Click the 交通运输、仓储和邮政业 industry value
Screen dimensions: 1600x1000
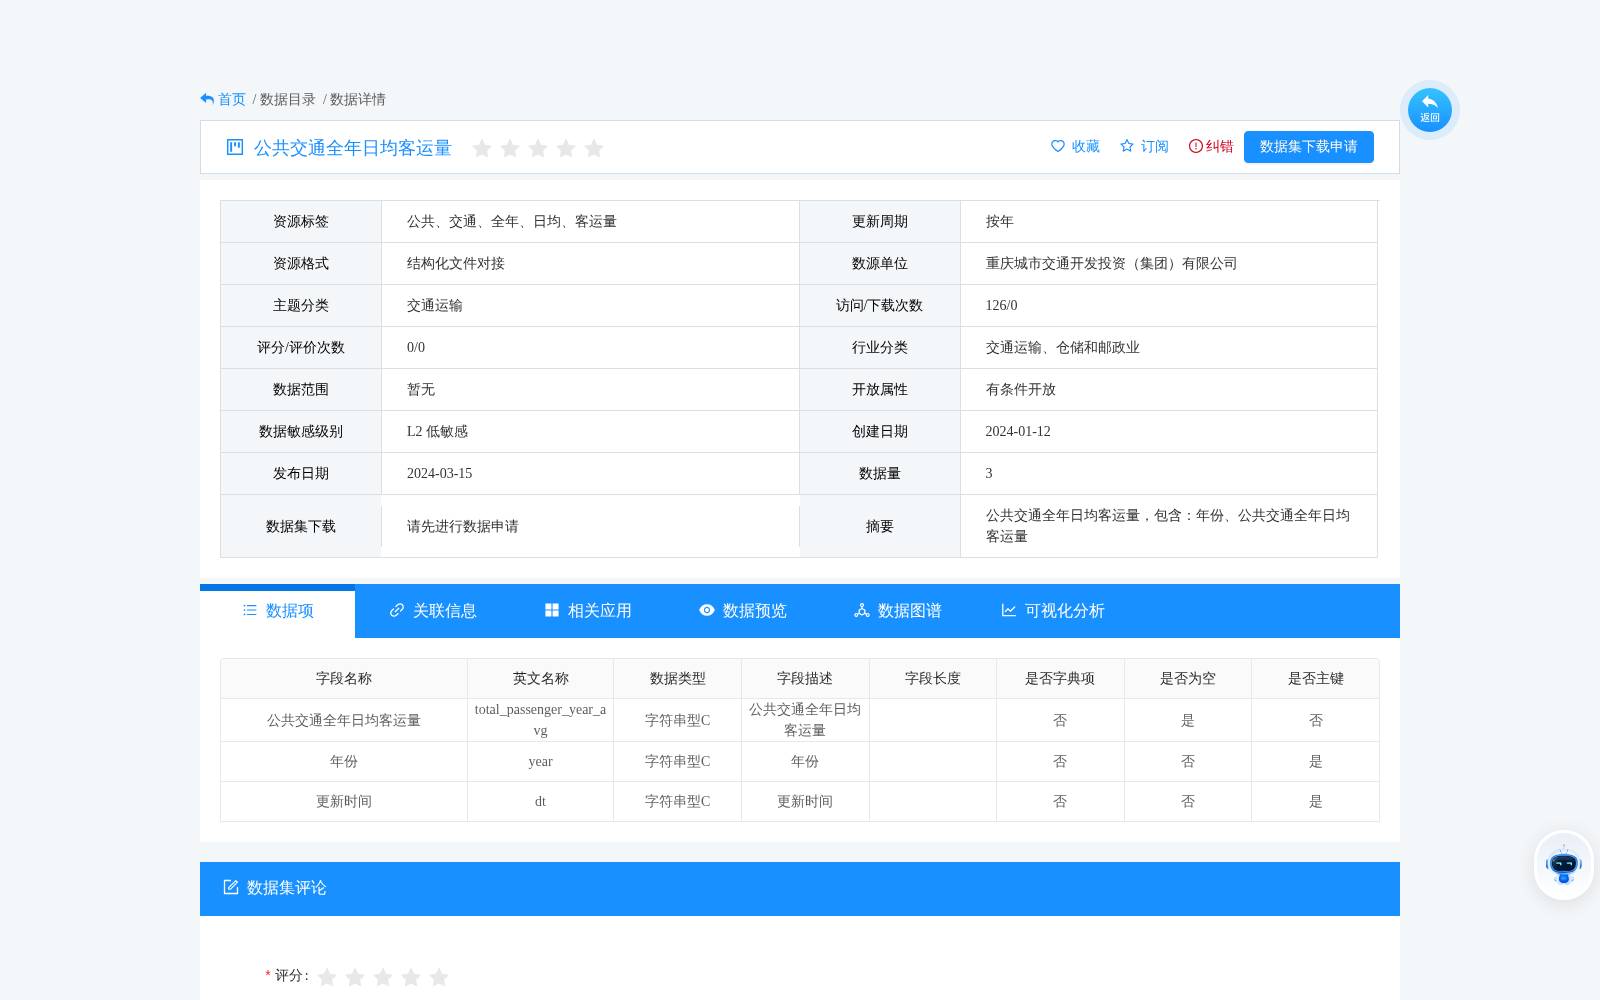click(1063, 348)
